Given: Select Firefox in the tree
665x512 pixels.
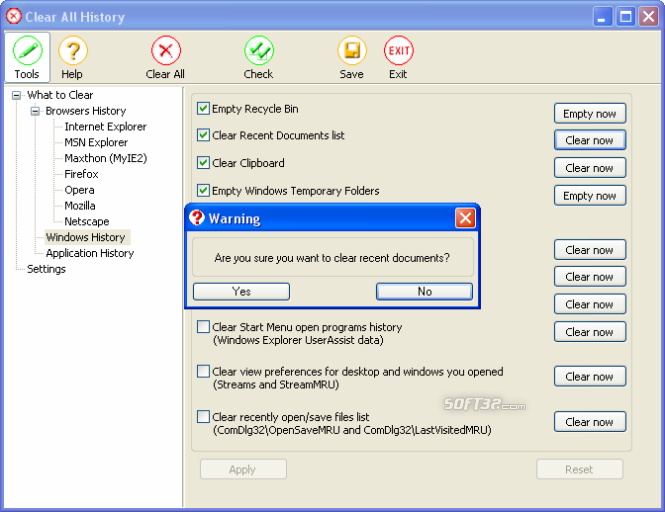Looking at the screenshot, I should [x=81, y=174].
